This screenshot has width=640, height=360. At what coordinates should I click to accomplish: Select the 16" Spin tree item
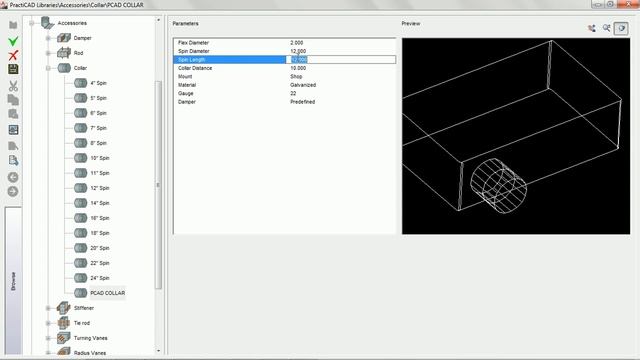[x=100, y=218]
